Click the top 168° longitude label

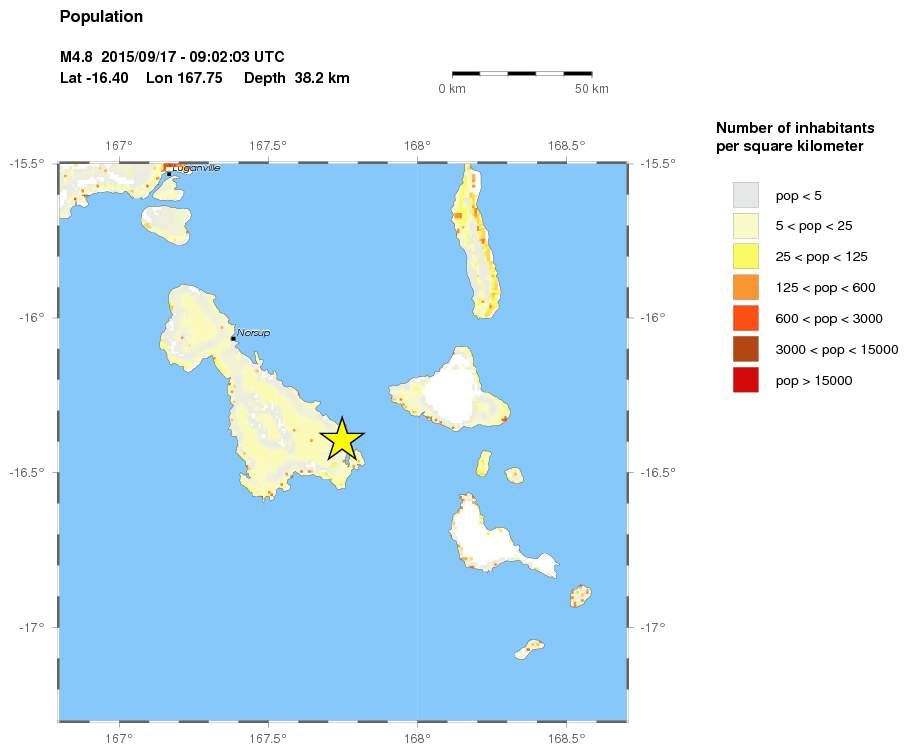click(417, 145)
